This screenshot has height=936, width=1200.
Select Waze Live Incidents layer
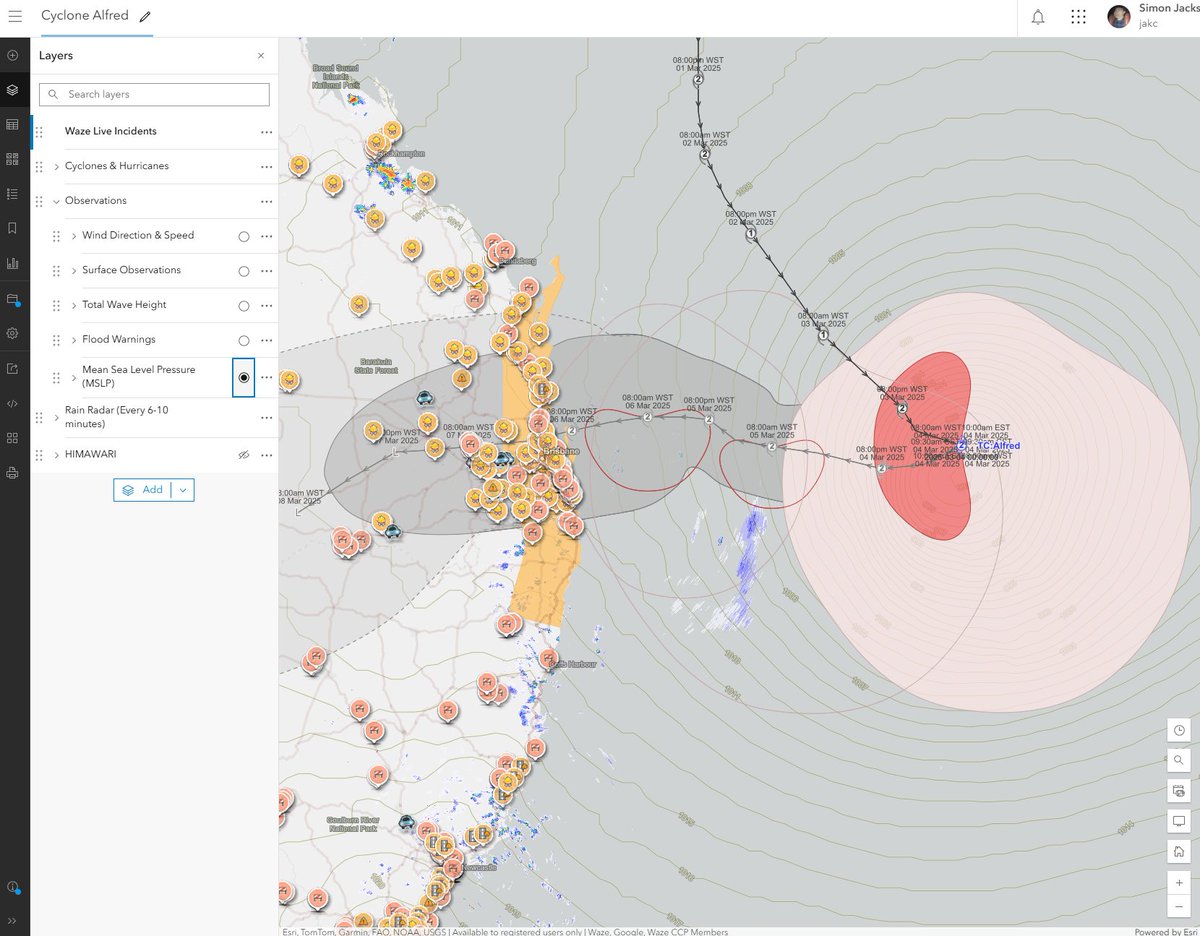tap(110, 131)
